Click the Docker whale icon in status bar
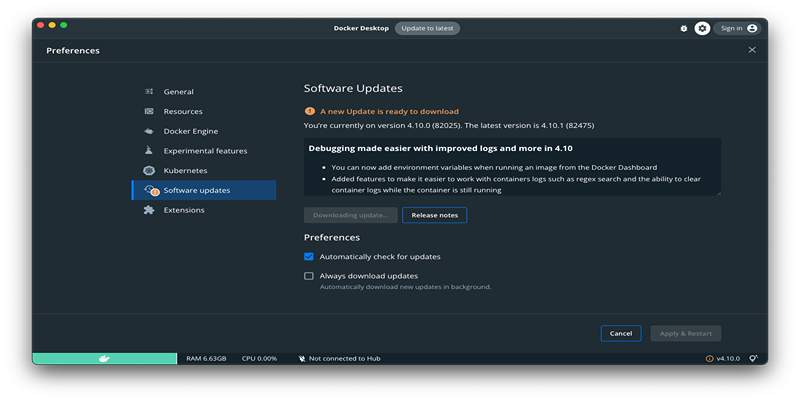This screenshot has height=400, width=800. point(103,358)
